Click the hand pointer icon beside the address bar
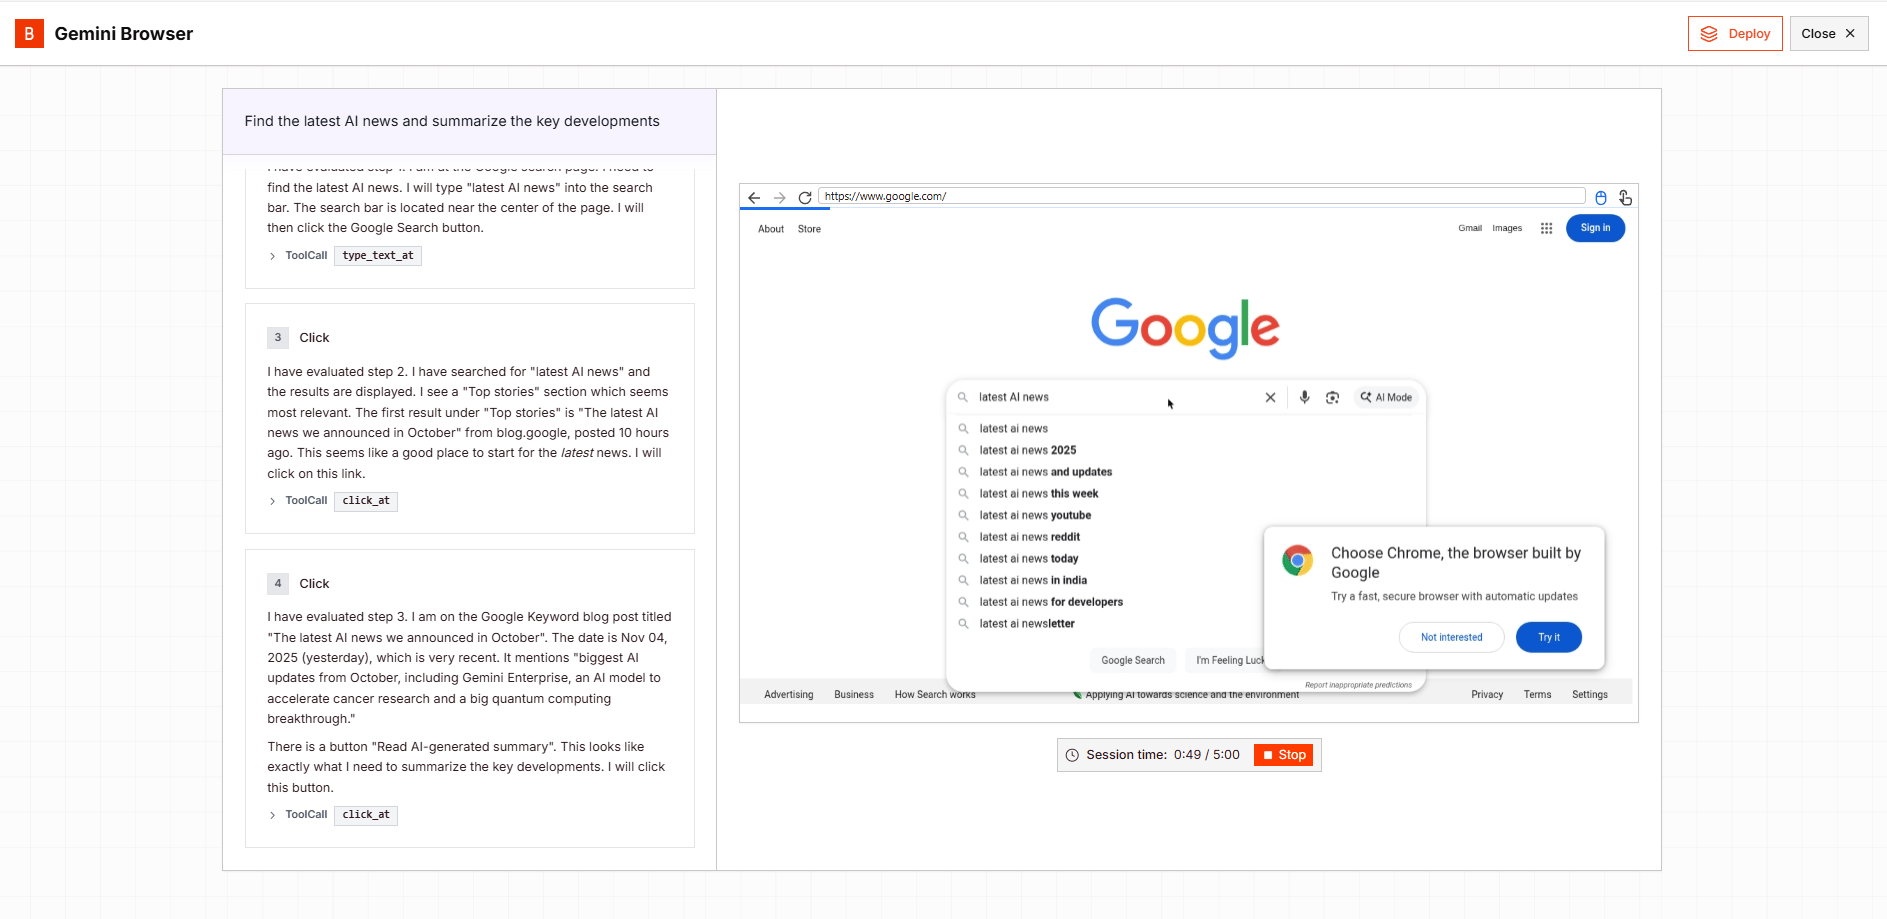This screenshot has width=1887, height=919. tap(1625, 198)
